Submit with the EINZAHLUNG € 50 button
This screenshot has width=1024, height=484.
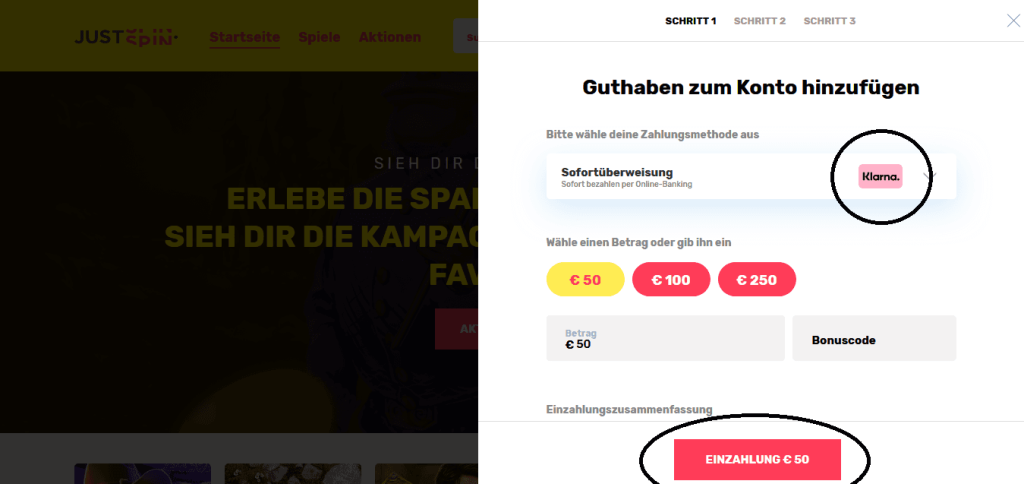pyautogui.click(x=757, y=459)
